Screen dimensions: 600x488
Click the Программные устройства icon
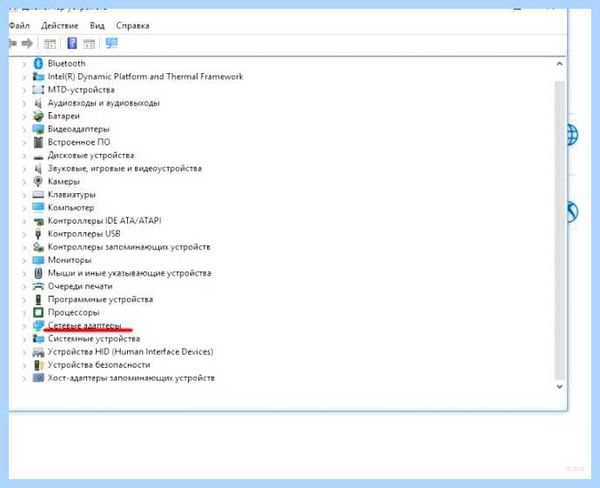[38, 299]
